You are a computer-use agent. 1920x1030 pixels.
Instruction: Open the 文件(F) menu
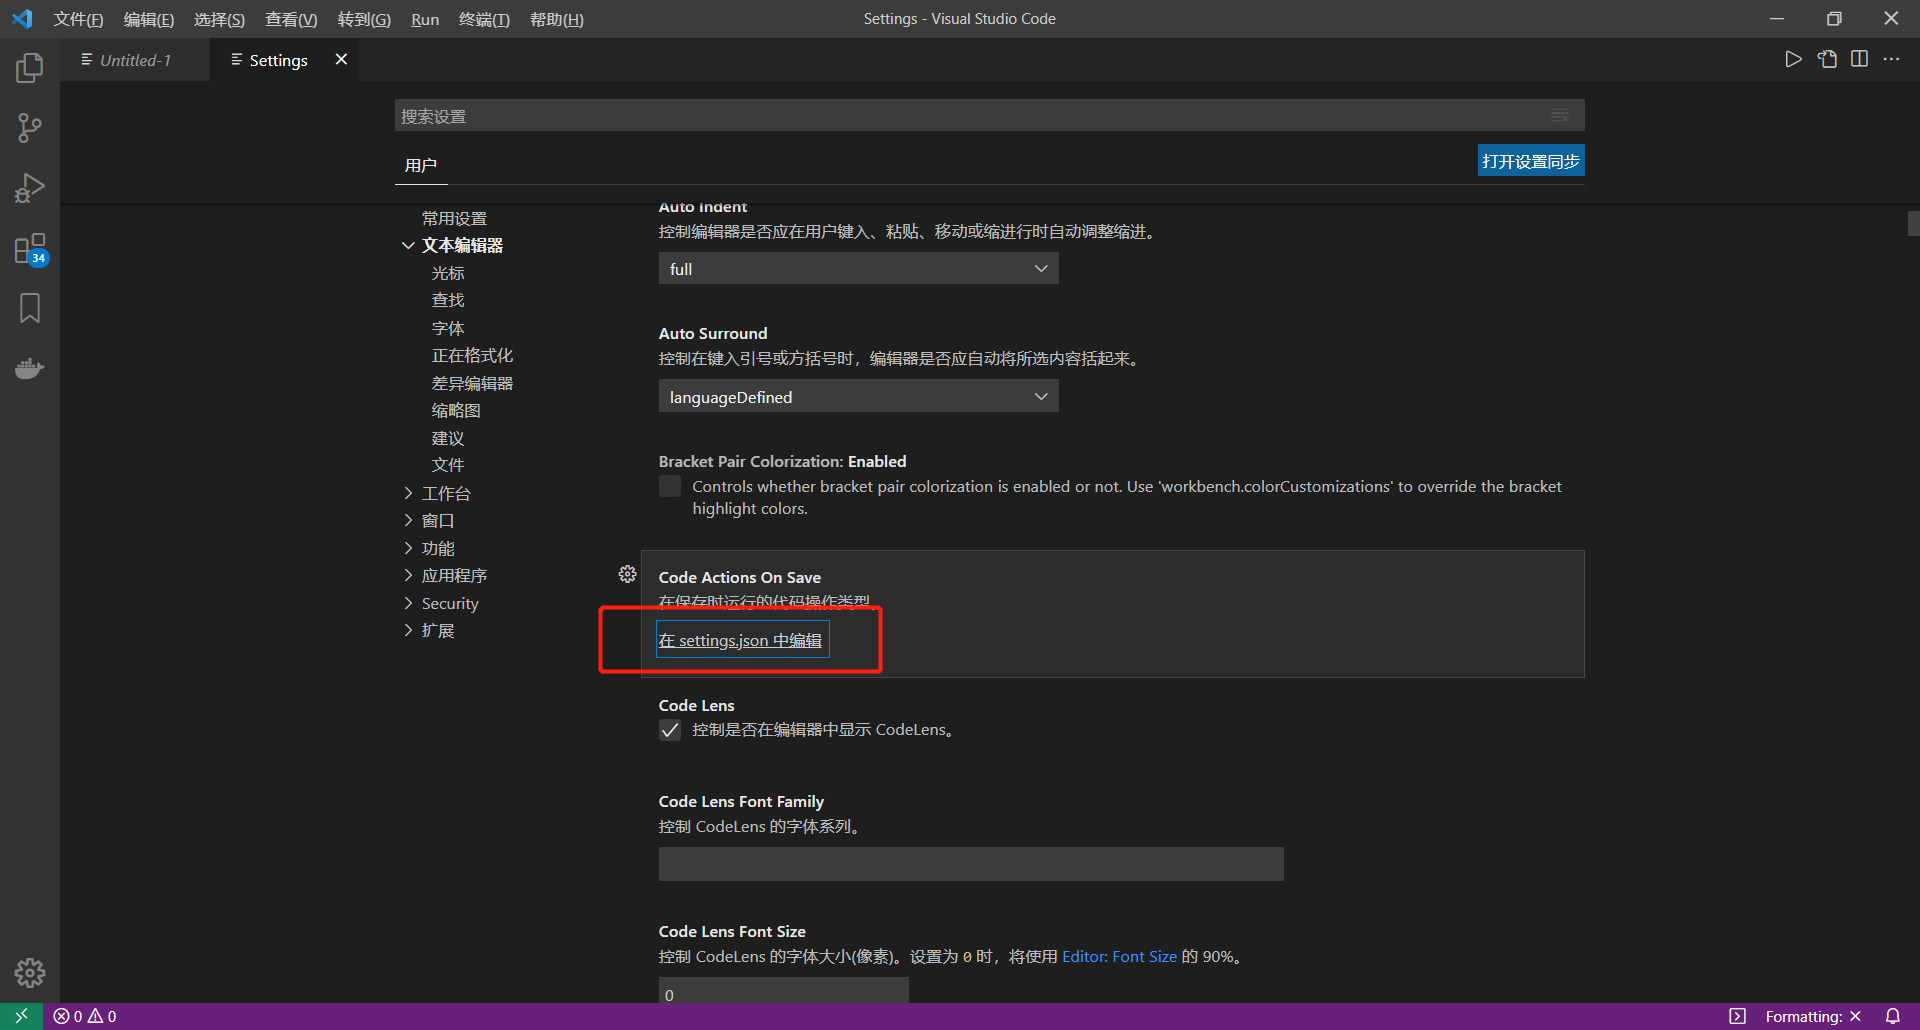pyautogui.click(x=78, y=19)
